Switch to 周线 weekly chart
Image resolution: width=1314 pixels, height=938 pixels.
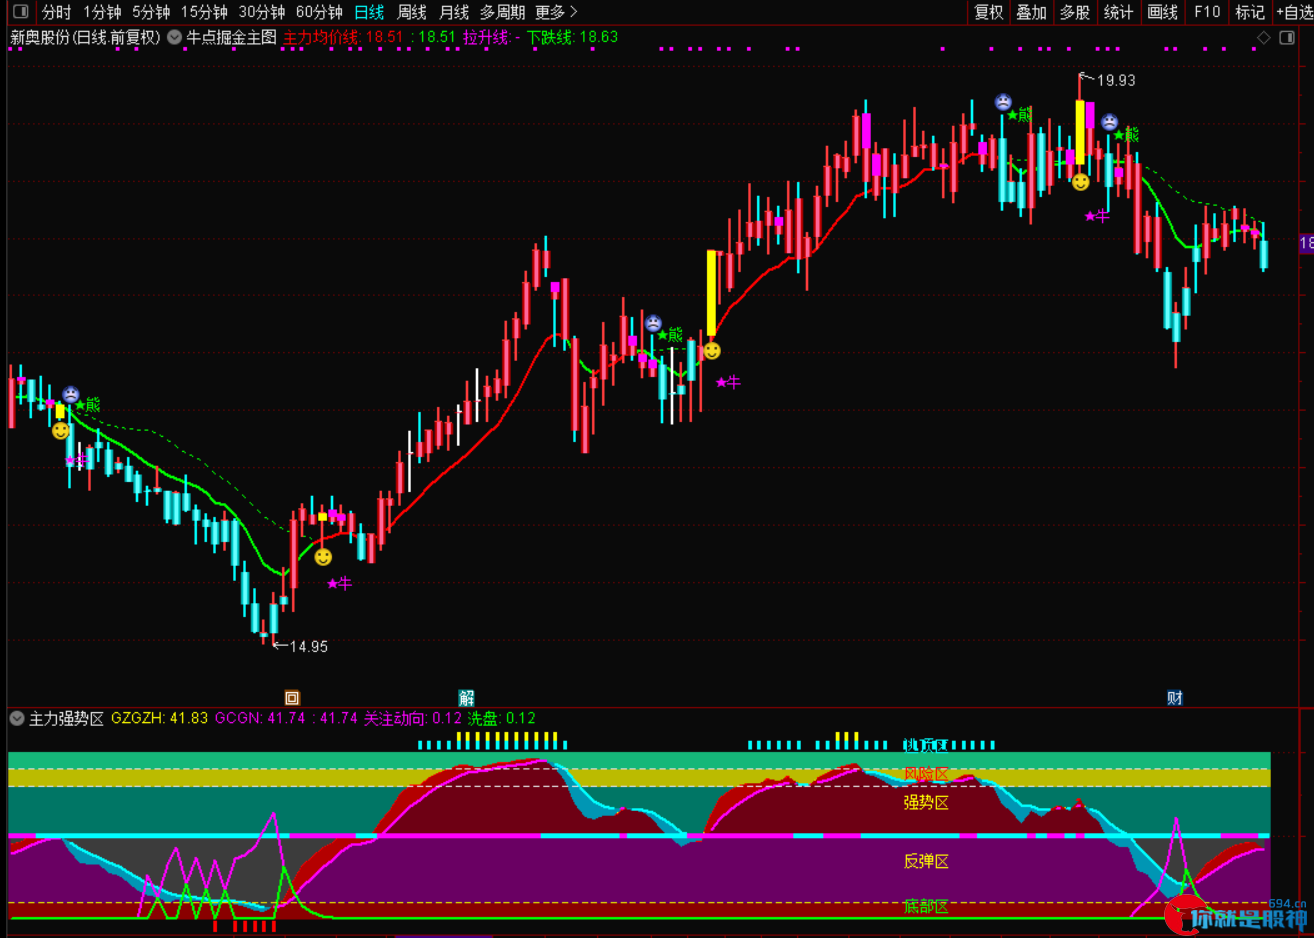tap(412, 12)
